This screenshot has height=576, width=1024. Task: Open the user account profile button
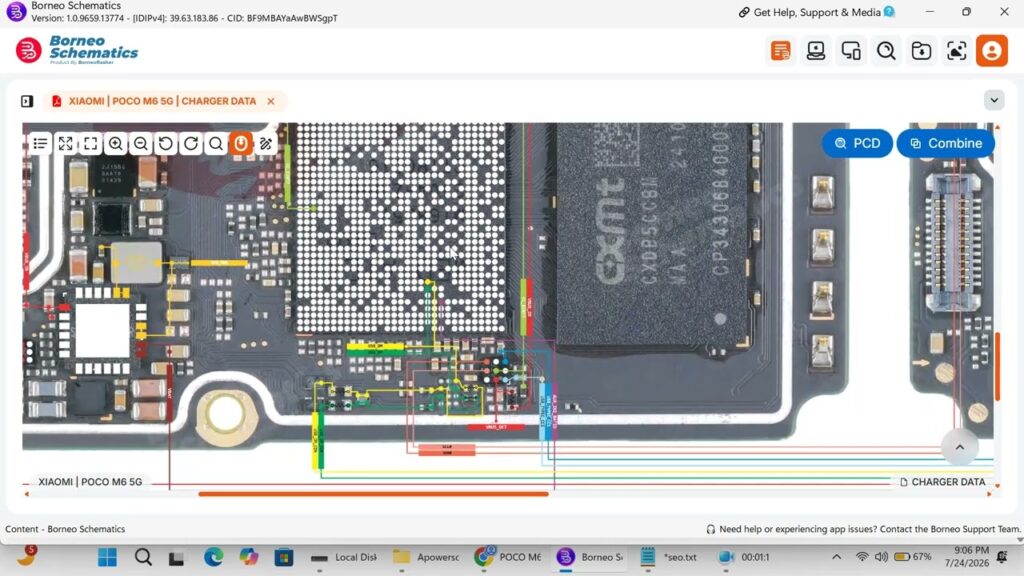[x=992, y=51]
